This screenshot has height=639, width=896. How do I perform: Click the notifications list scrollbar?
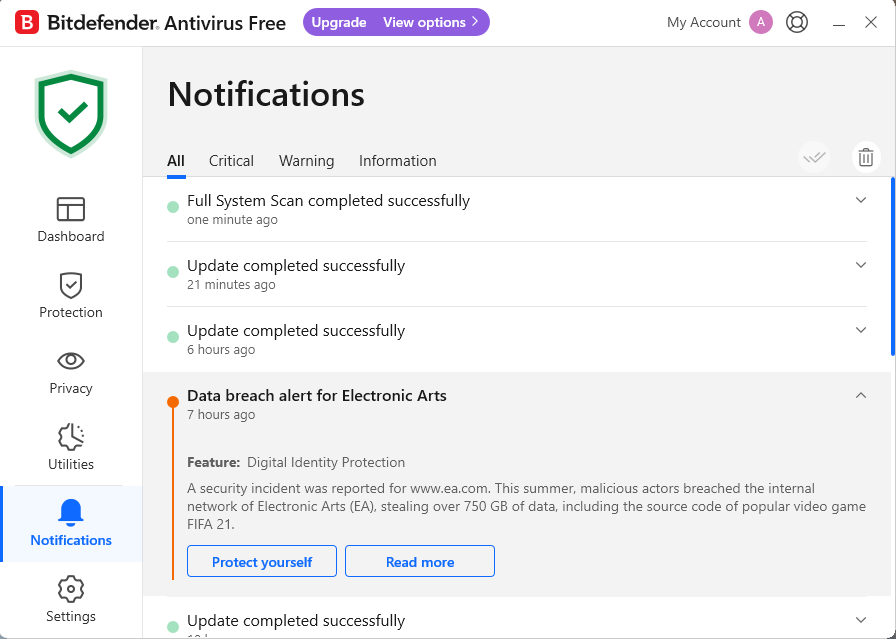(893, 267)
